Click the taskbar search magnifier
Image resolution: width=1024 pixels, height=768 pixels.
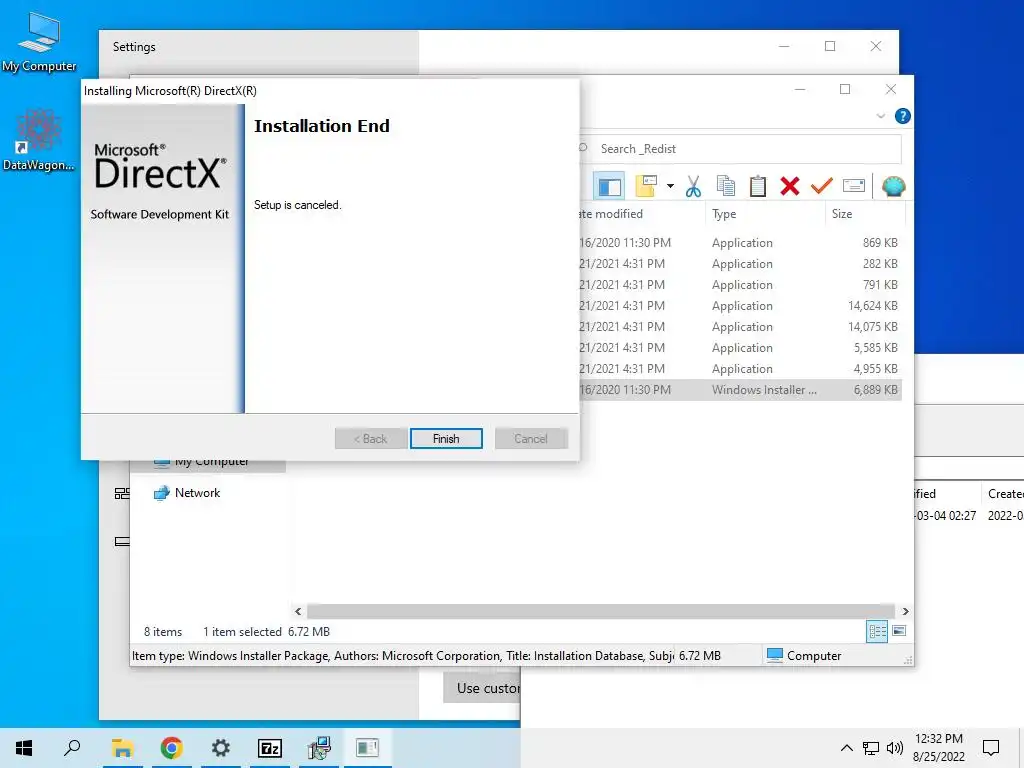click(72, 748)
